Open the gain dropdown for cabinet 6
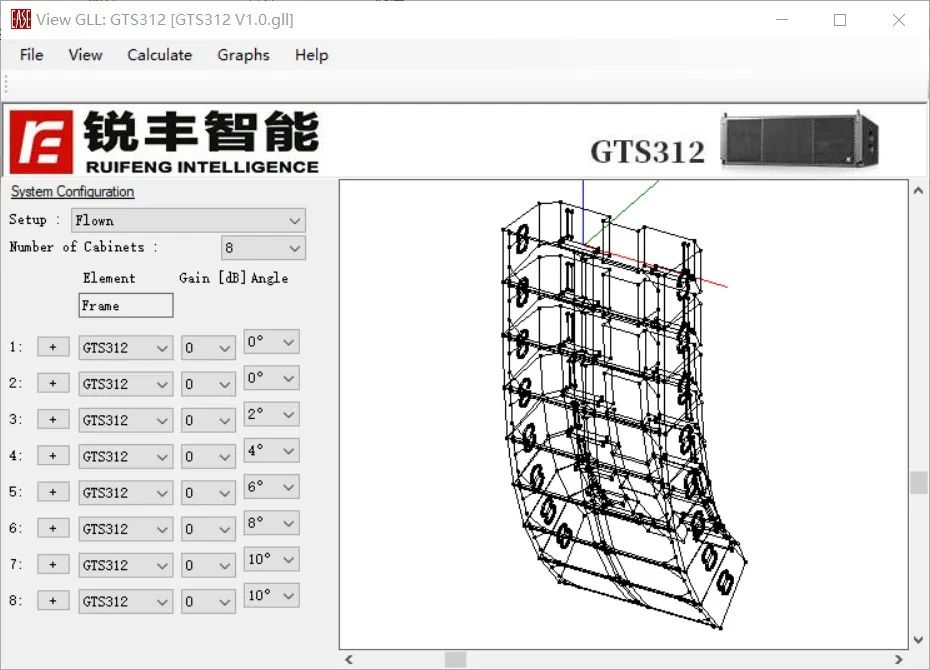 (208, 529)
